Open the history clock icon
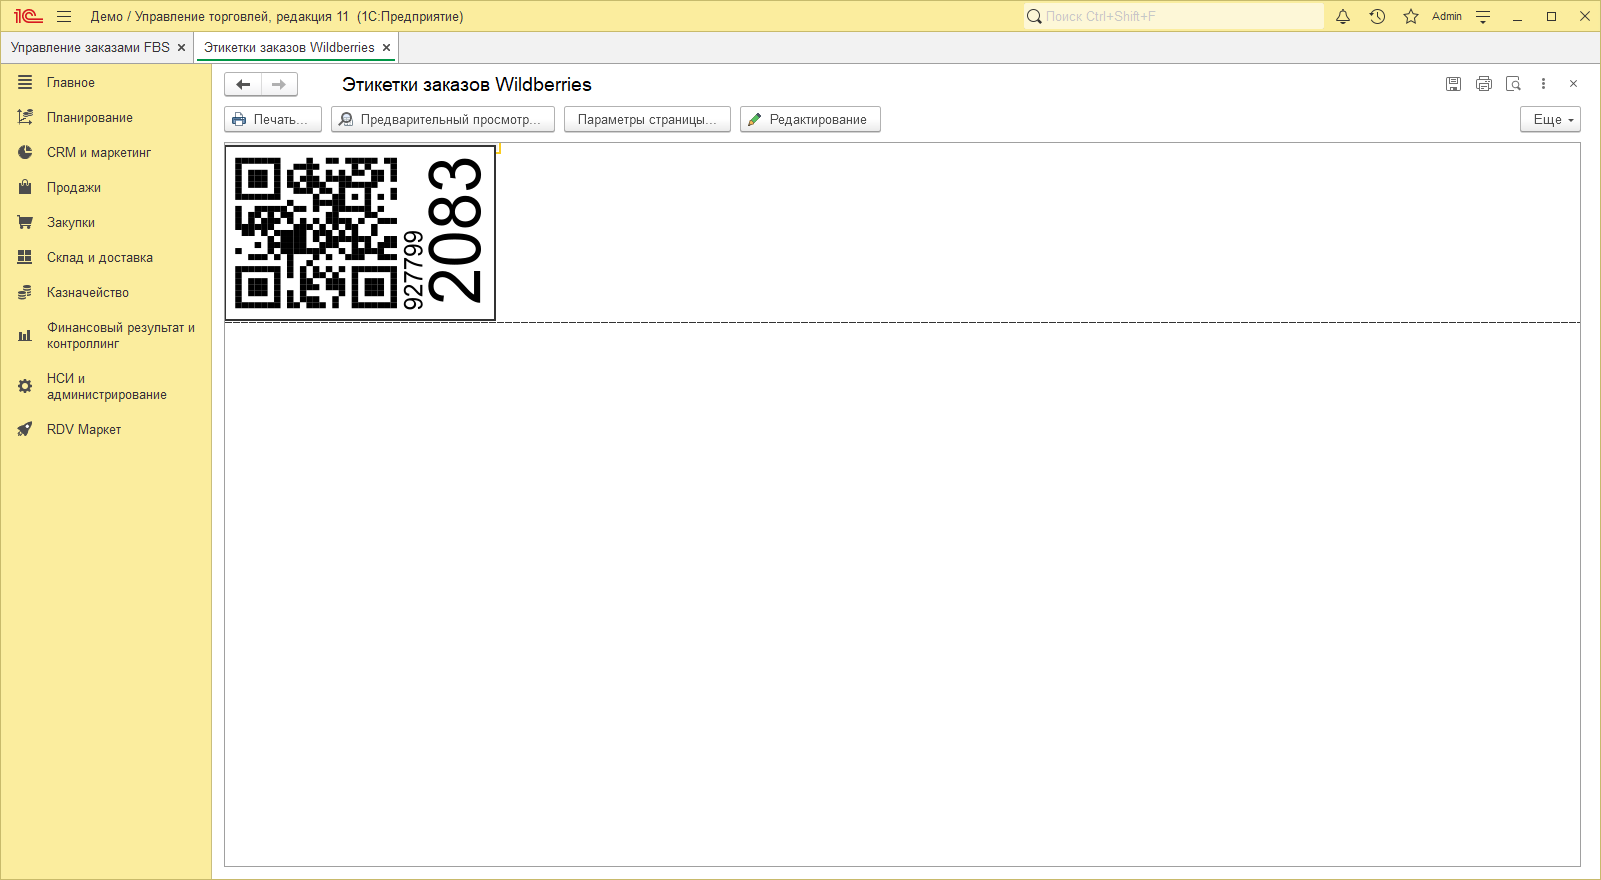 pyautogui.click(x=1377, y=16)
